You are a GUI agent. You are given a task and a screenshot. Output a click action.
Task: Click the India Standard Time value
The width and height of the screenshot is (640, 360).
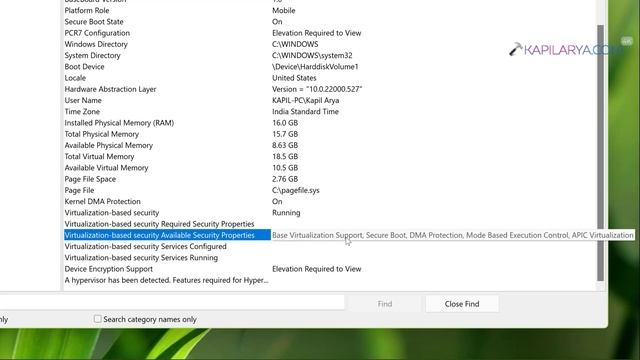(305, 111)
